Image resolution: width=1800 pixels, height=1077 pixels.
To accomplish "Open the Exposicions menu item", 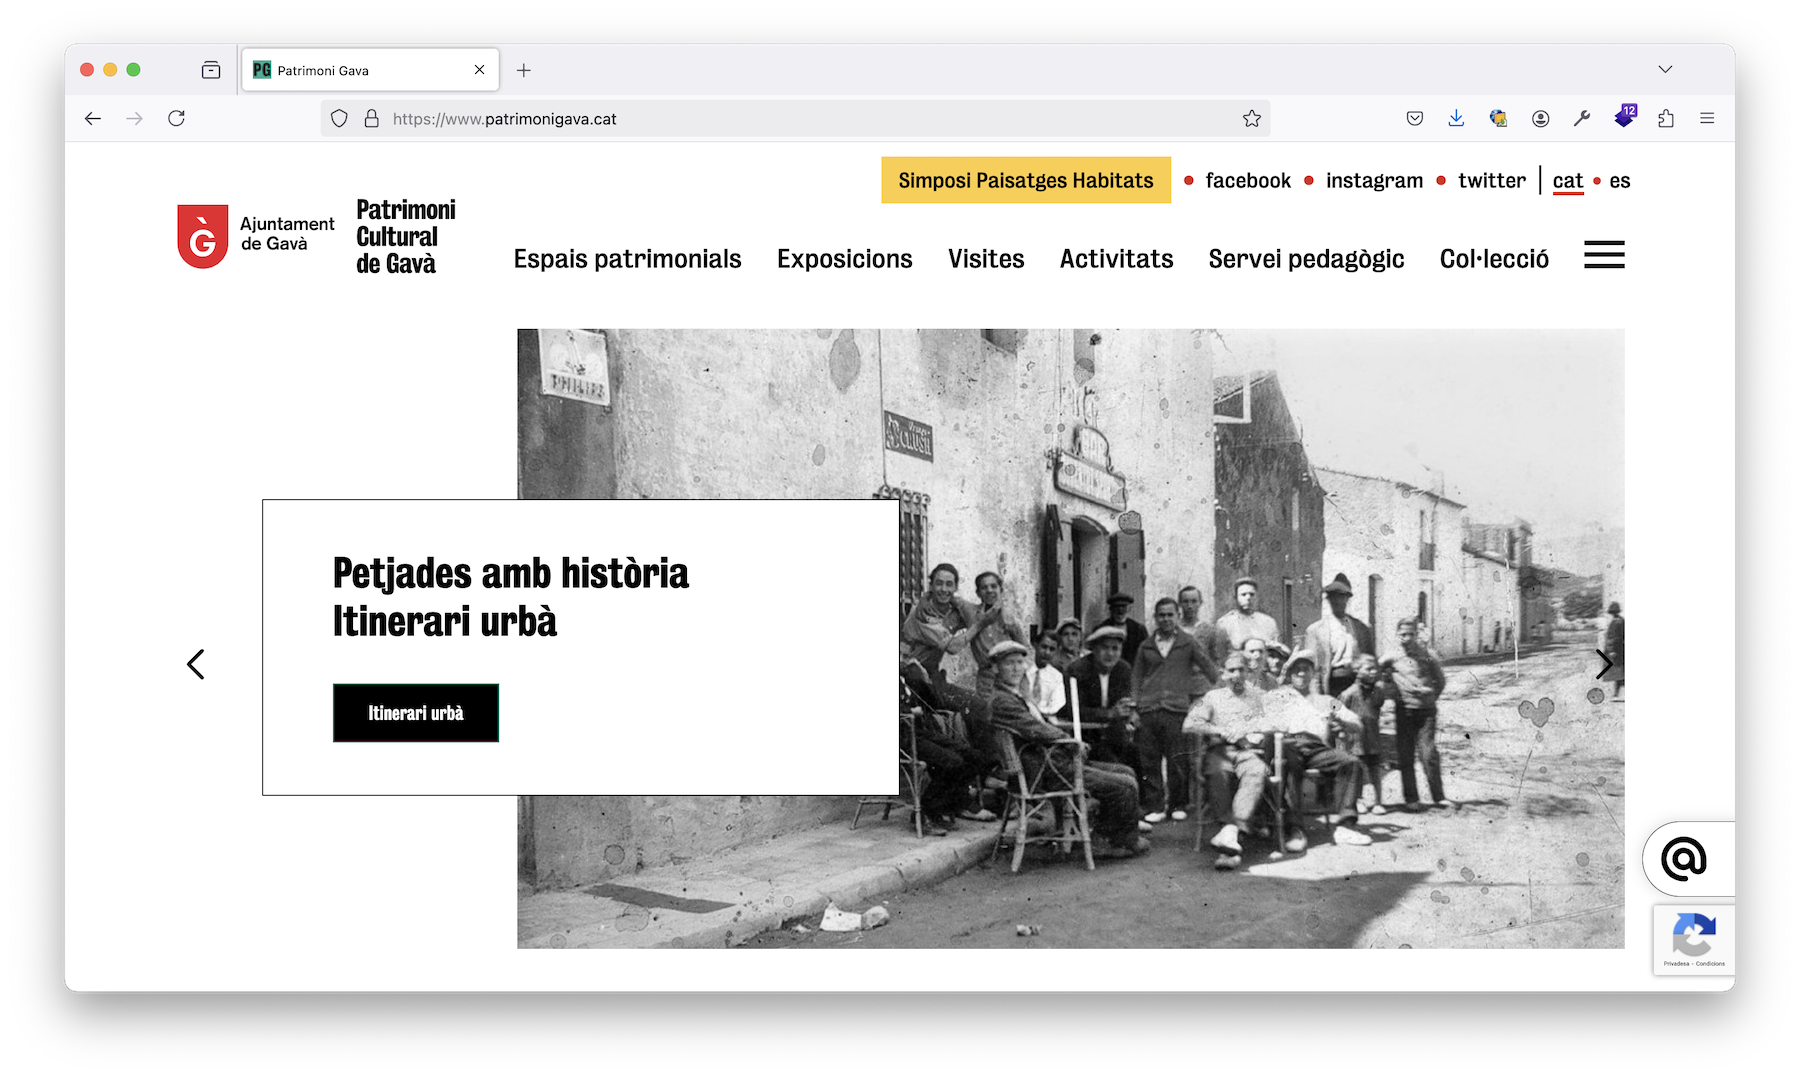I will [x=844, y=259].
